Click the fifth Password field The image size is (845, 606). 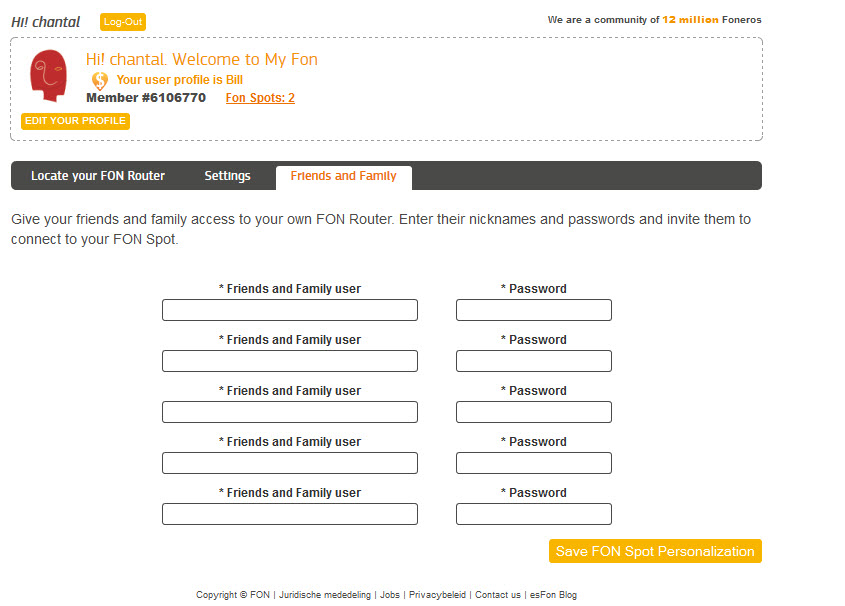pyautogui.click(x=533, y=514)
